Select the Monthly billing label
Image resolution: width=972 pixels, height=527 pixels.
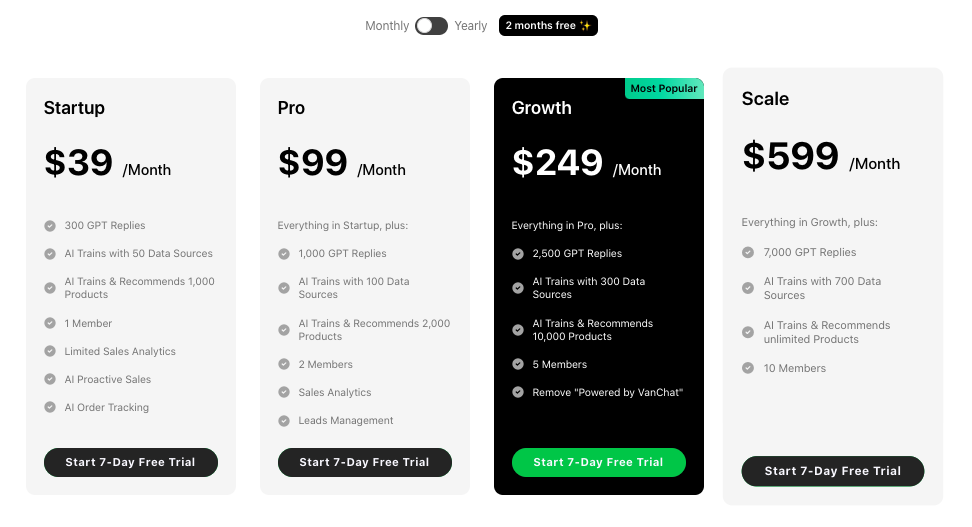(387, 26)
